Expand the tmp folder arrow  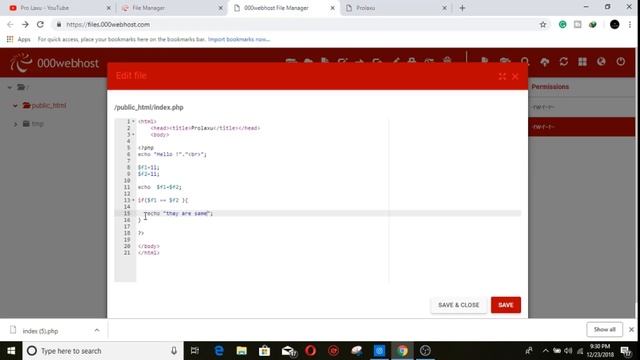click(x=16, y=124)
